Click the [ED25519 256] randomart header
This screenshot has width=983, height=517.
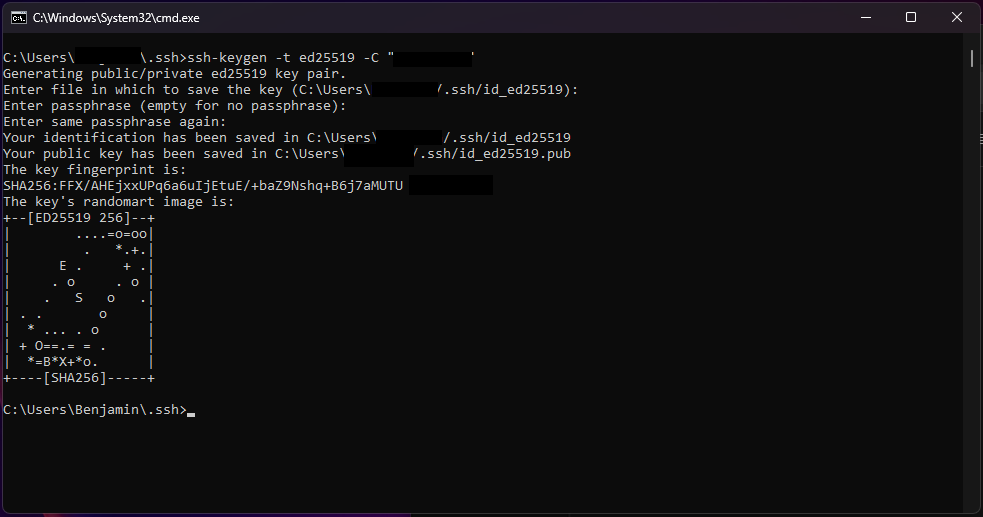click(x=79, y=217)
